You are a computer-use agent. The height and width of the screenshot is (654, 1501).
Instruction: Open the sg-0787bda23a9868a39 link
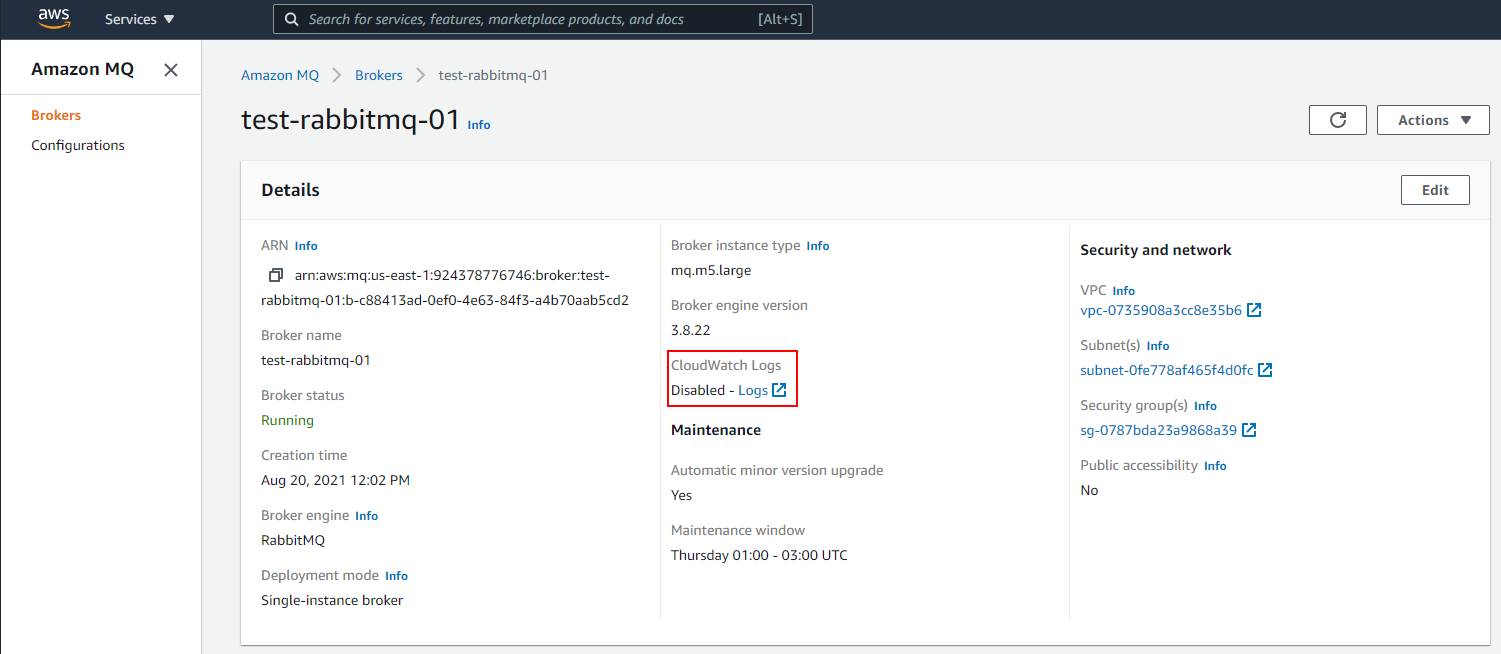pos(1159,430)
